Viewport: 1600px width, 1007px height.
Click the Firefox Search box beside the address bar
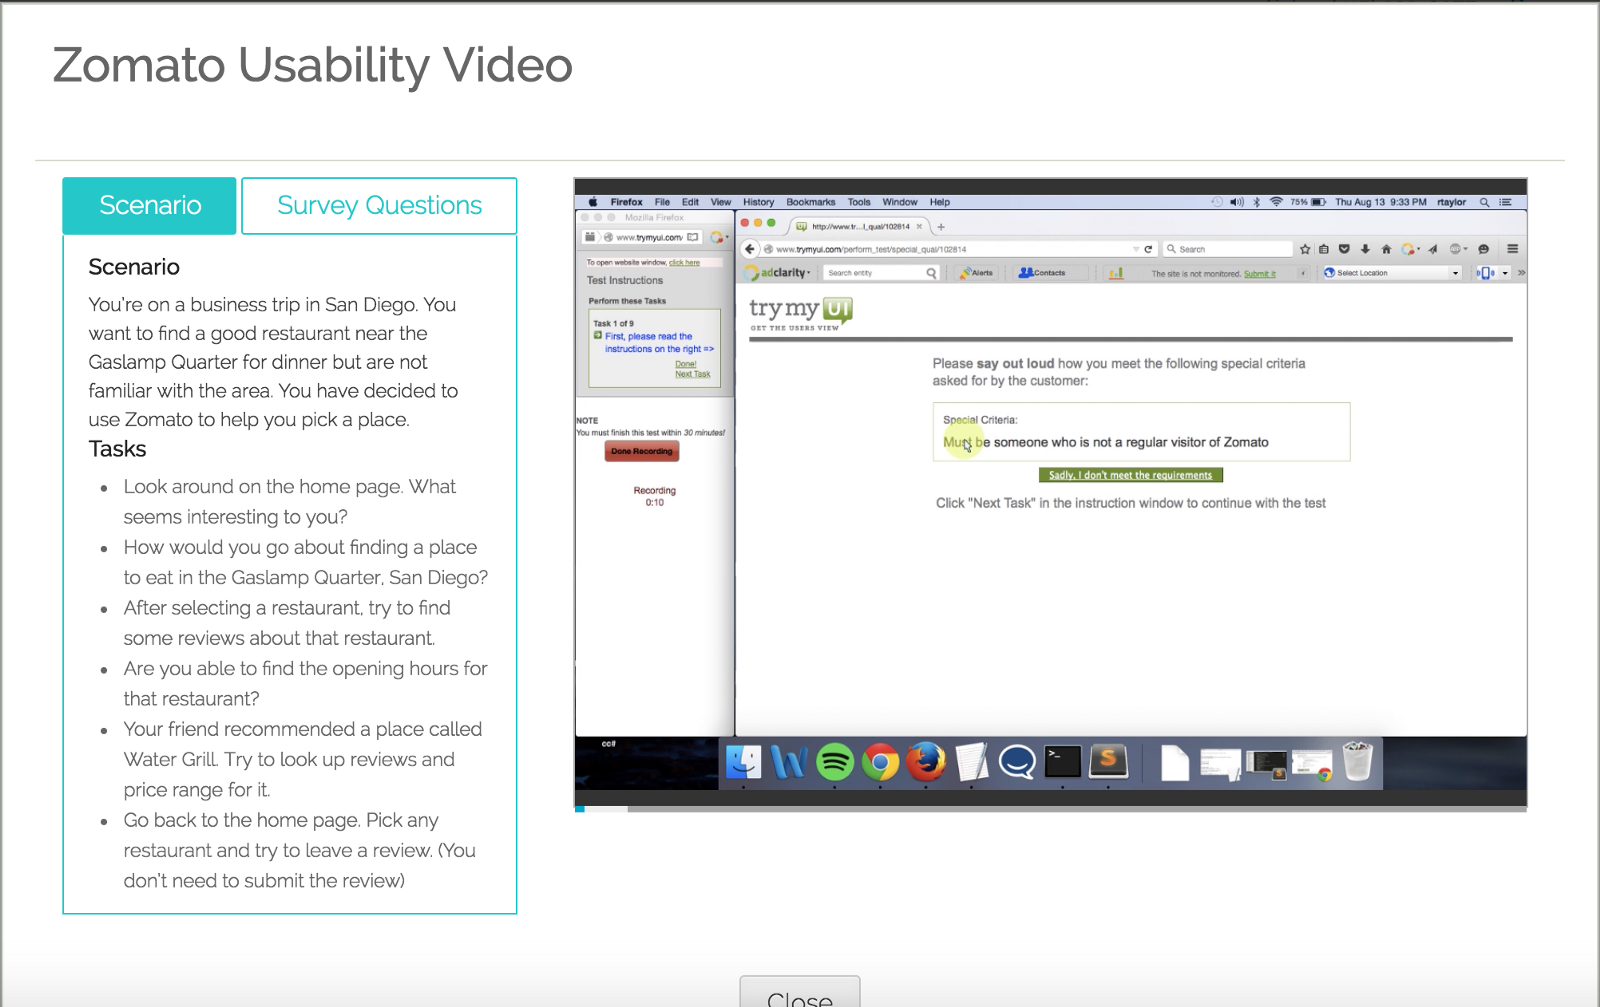1229,249
